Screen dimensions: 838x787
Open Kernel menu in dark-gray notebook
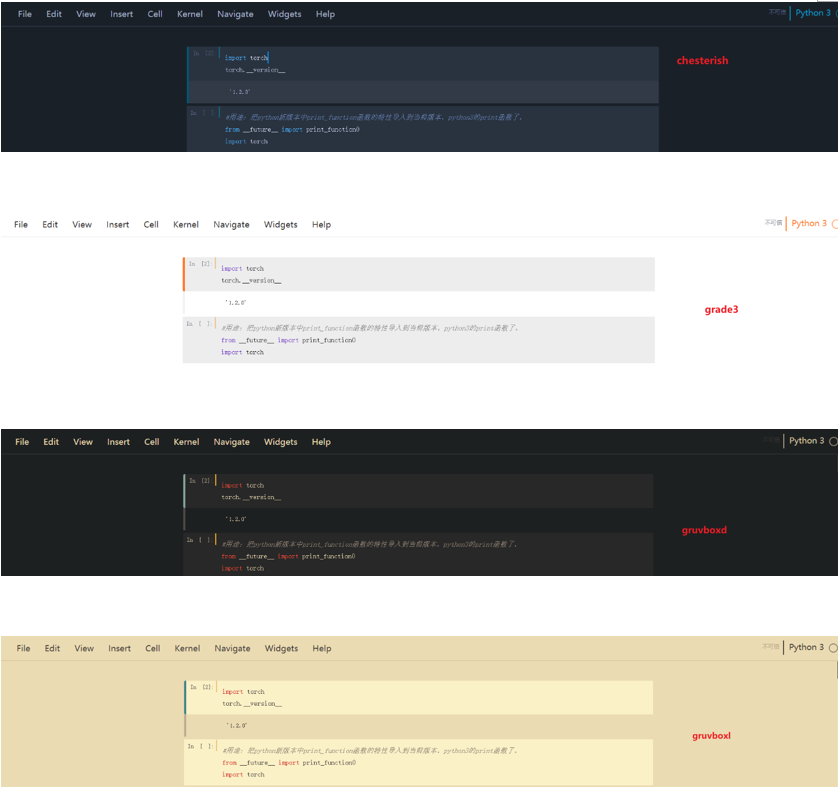tap(187, 442)
